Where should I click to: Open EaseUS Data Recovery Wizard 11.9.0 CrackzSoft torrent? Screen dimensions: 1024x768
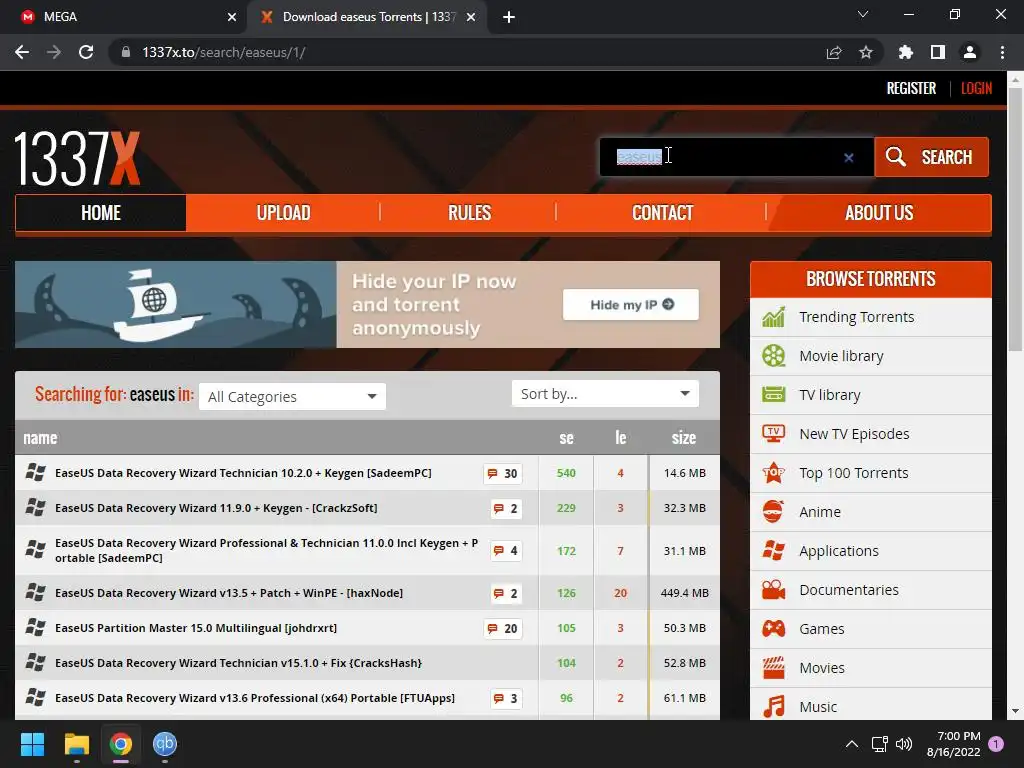[216, 508]
